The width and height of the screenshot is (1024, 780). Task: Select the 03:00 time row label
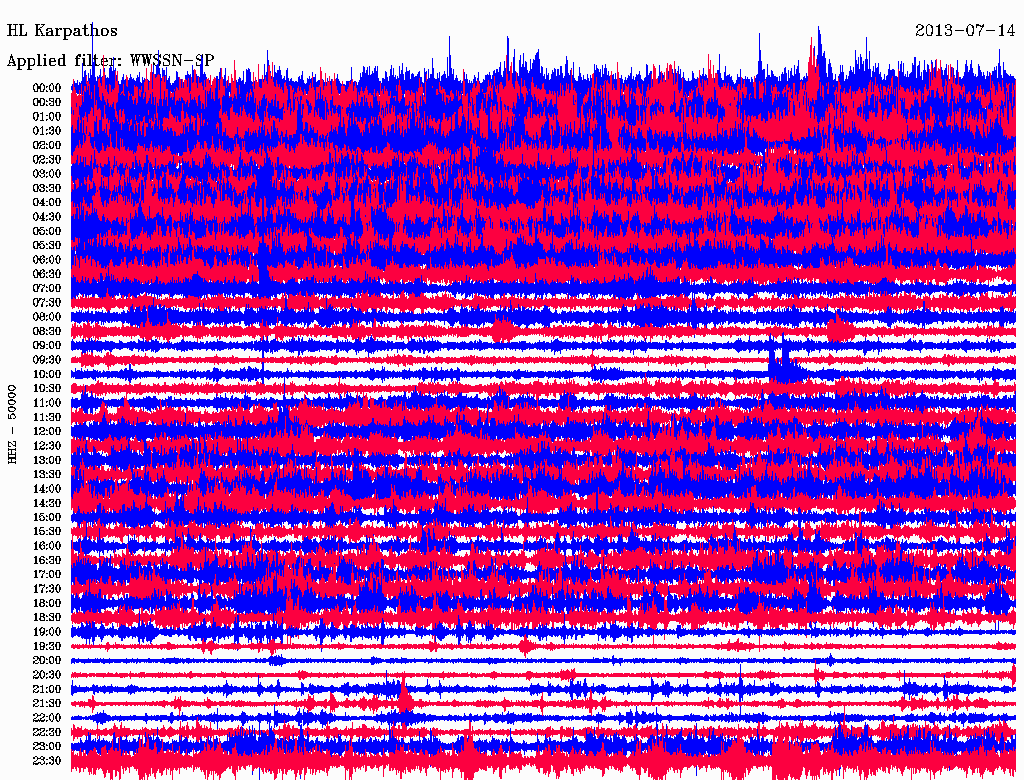pyautogui.click(x=47, y=174)
